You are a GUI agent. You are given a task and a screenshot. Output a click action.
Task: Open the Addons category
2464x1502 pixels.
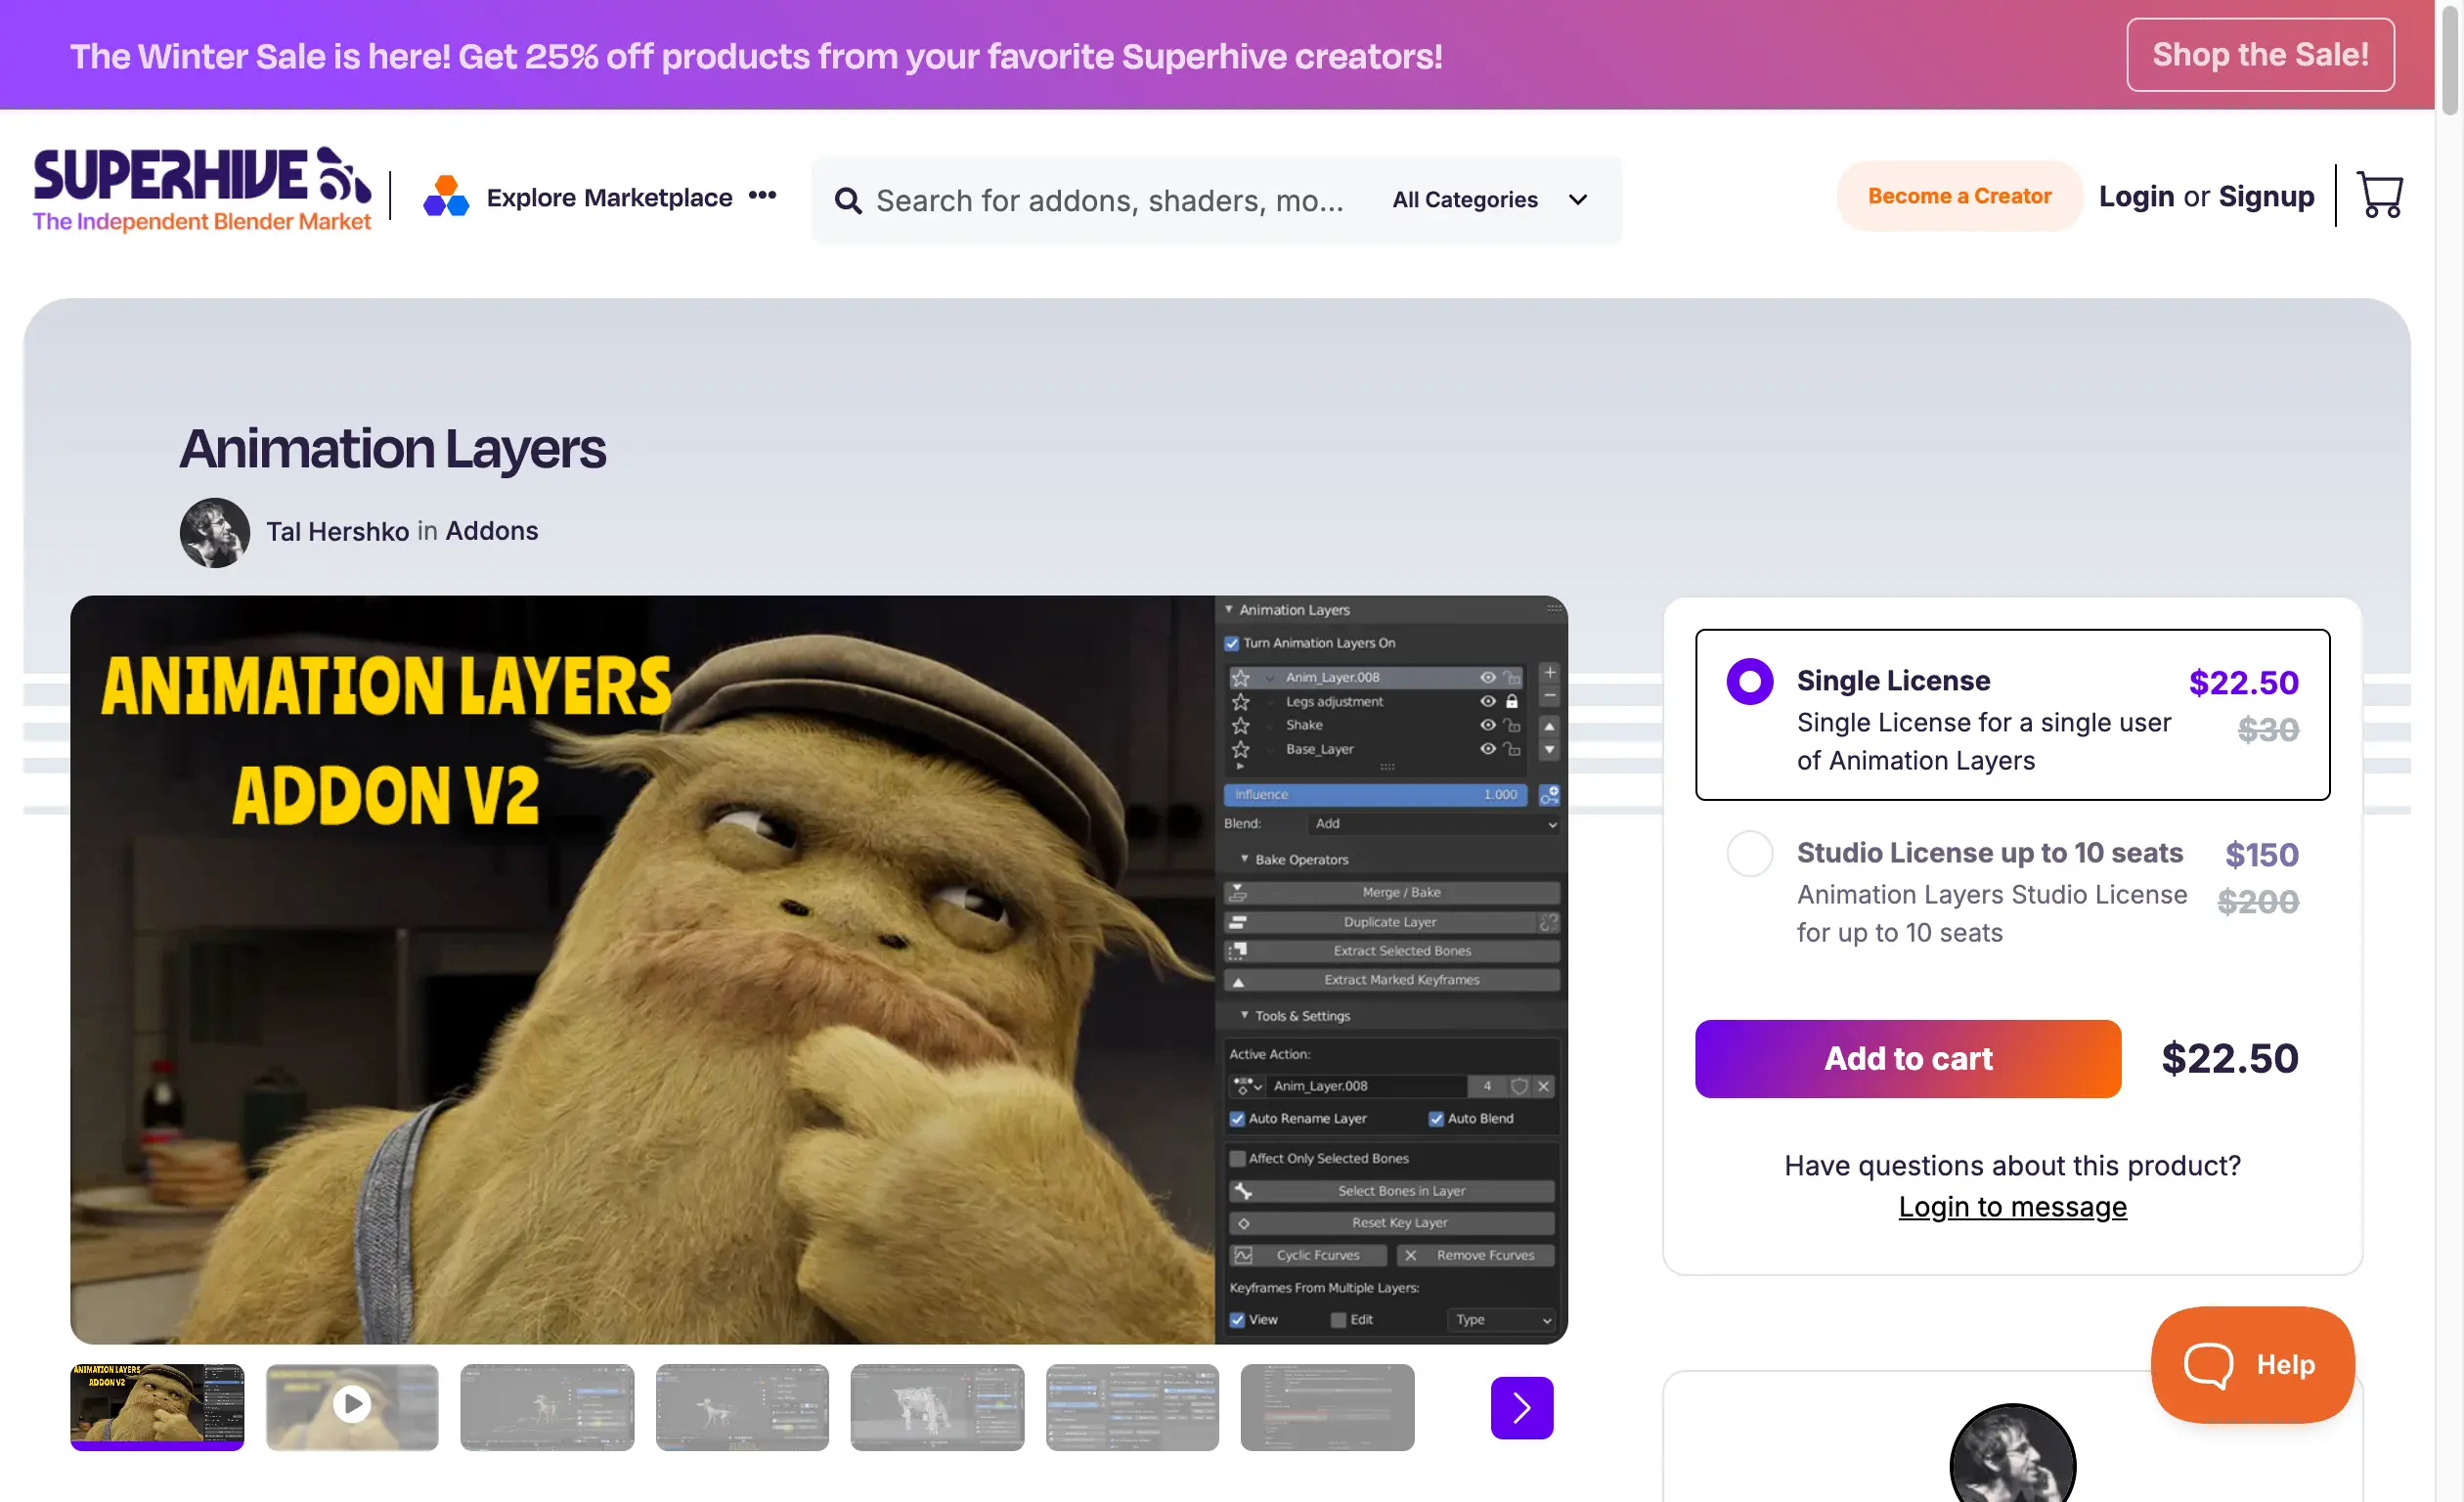491,531
